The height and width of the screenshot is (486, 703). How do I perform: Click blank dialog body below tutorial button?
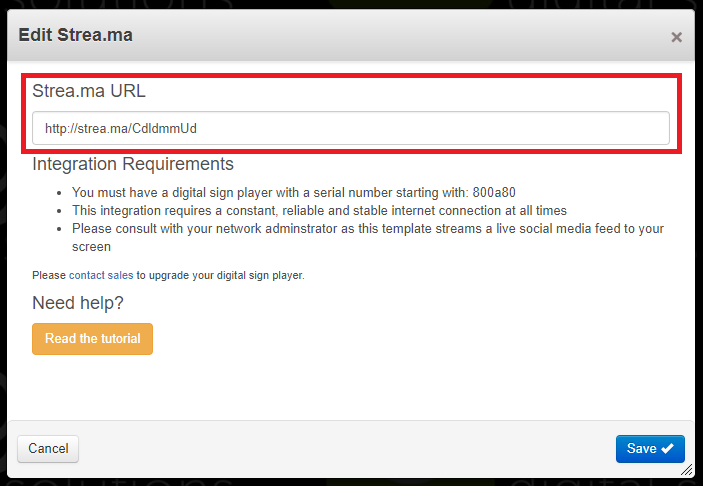coord(350,388)
